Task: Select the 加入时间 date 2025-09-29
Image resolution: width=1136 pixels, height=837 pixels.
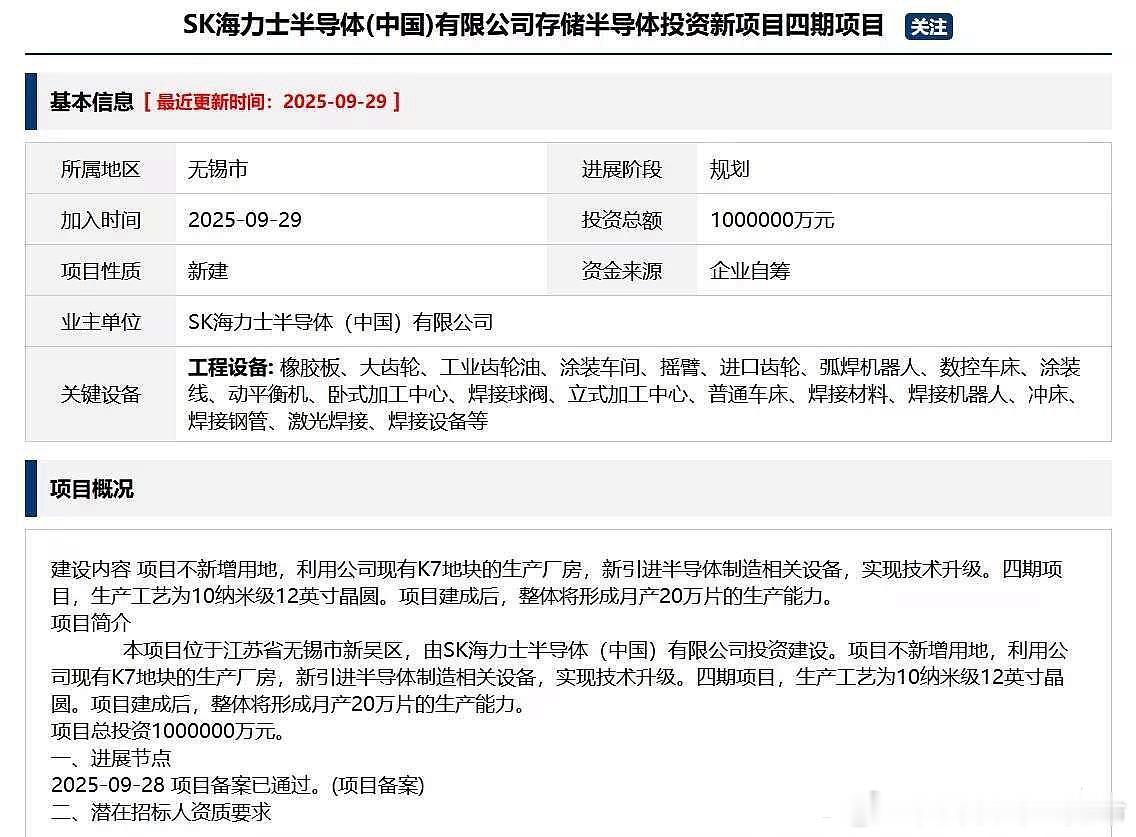Action: [x=245, y=220]
